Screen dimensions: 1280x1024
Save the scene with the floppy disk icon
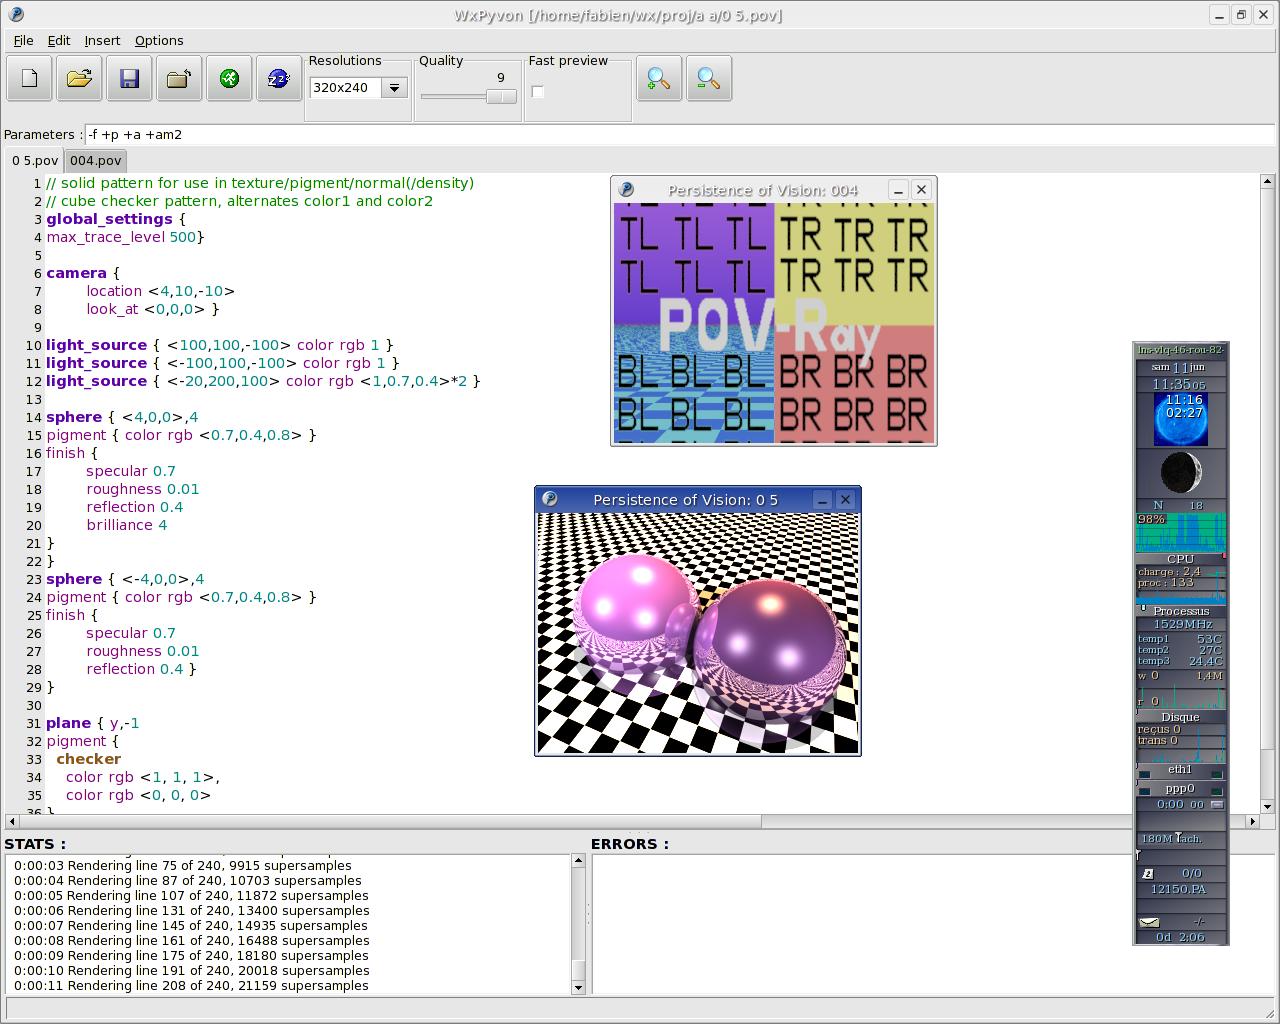coord(130,79)
